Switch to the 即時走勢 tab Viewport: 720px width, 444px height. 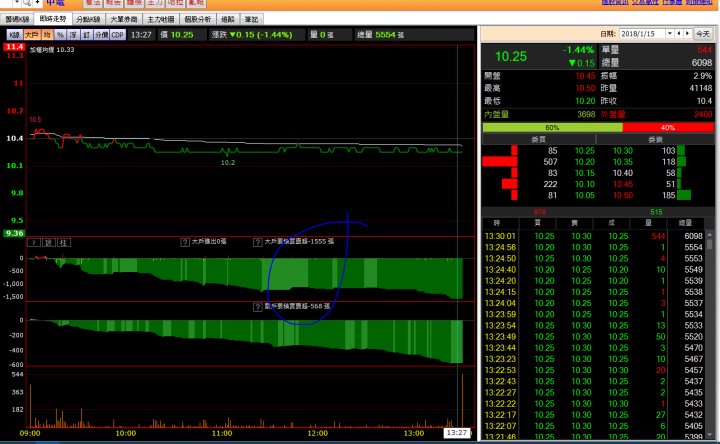53,19
